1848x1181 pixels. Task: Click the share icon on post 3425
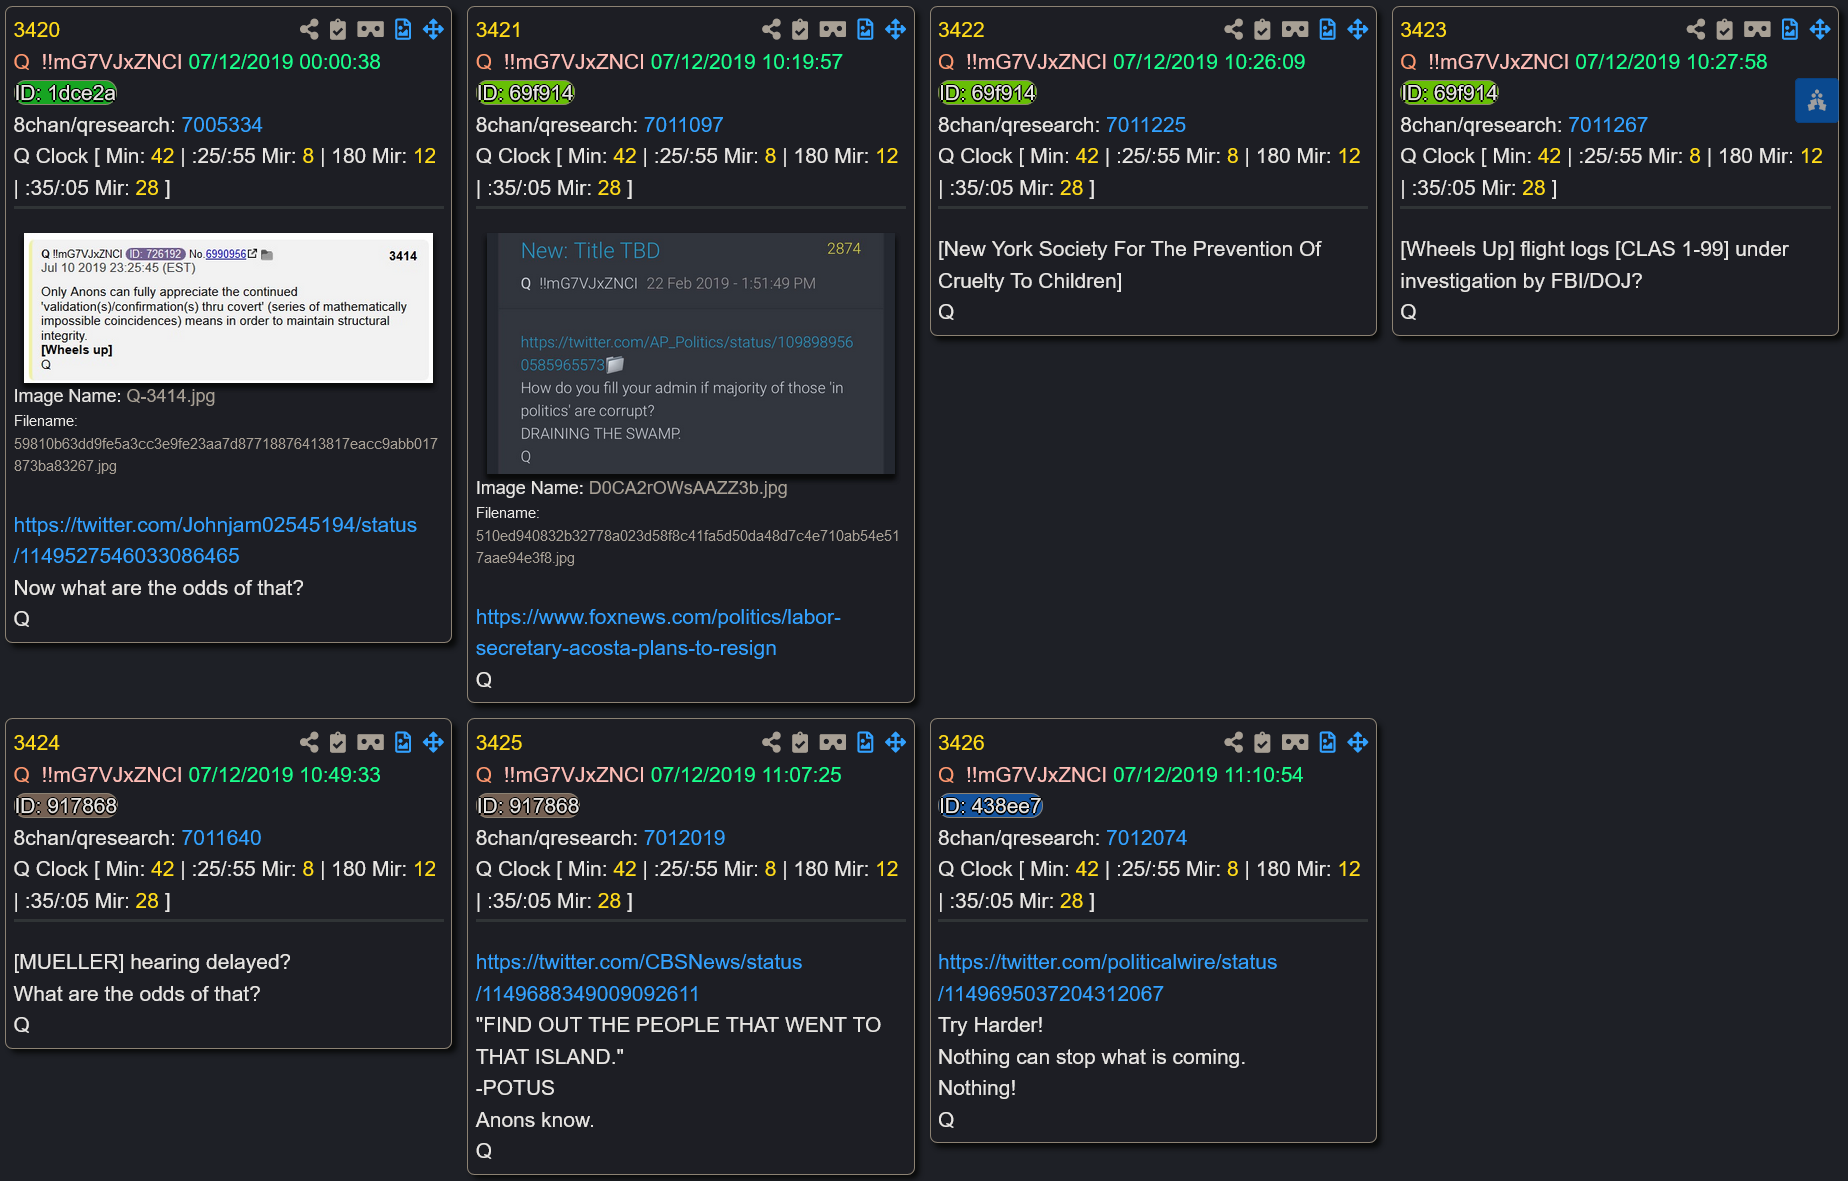[771, 742]
